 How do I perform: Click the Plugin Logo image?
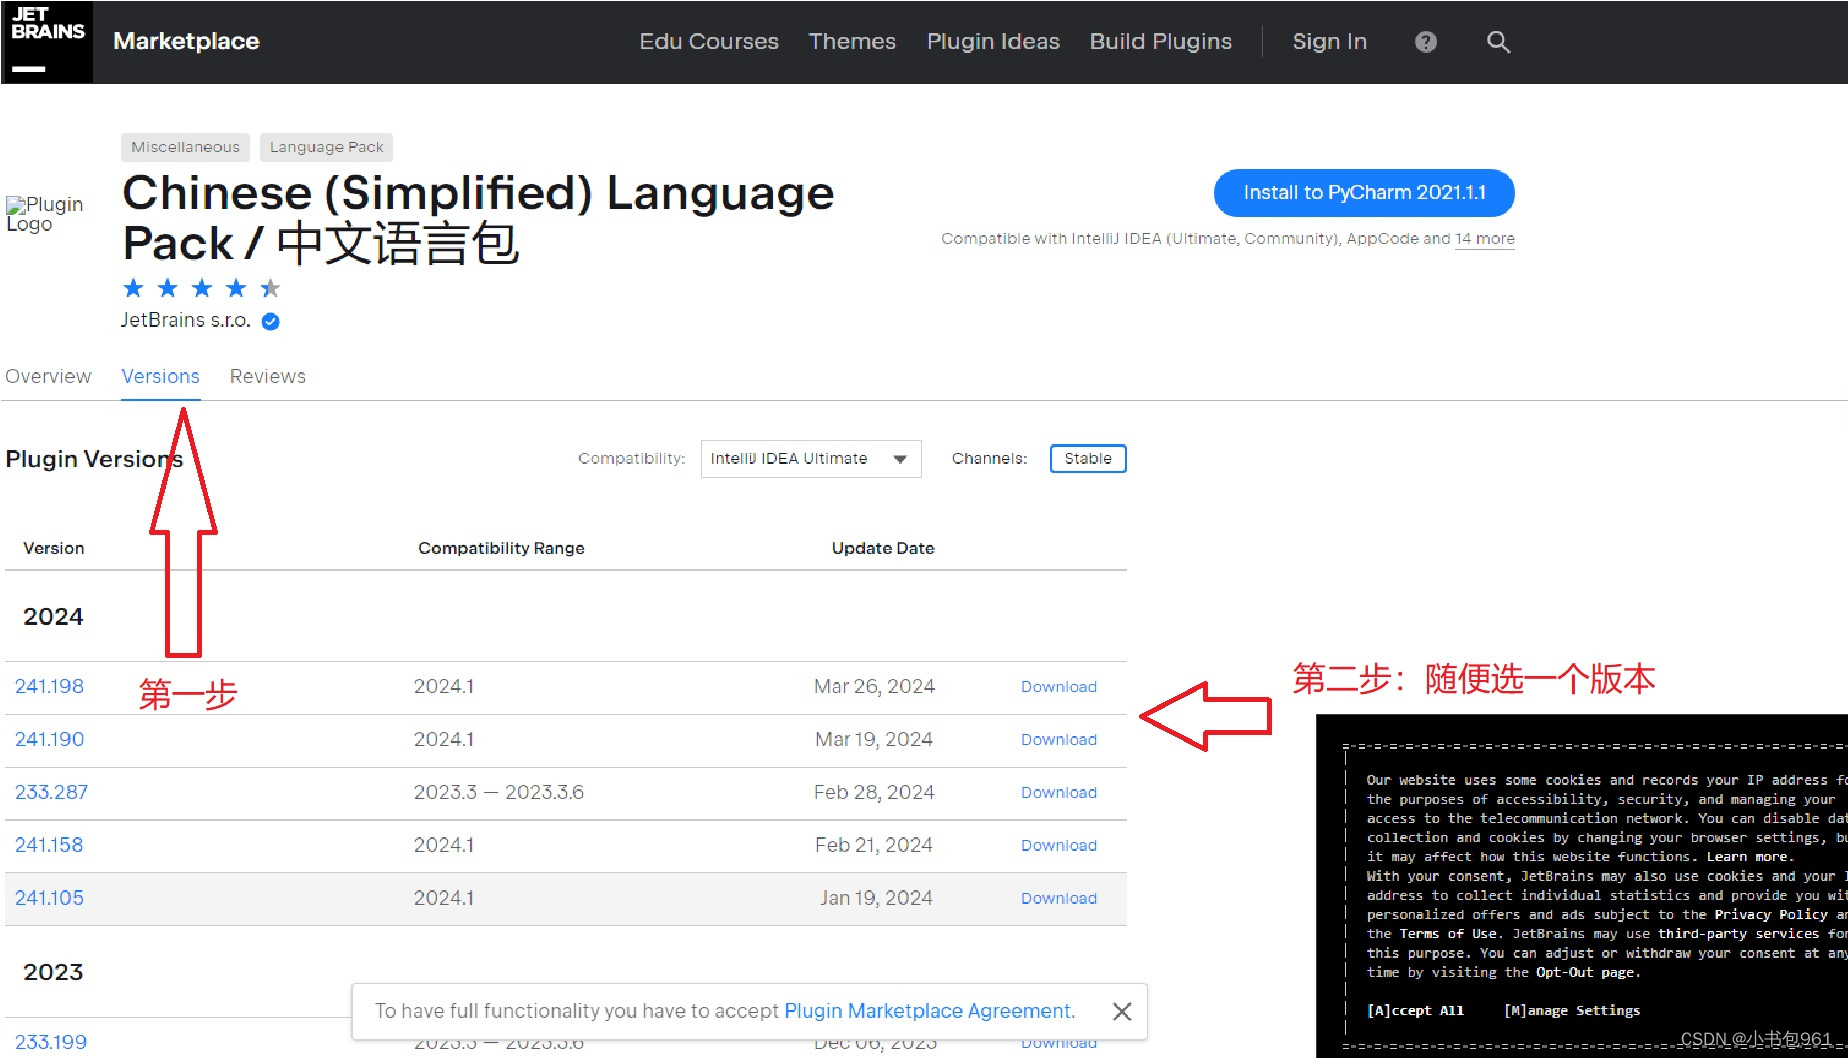45,214
